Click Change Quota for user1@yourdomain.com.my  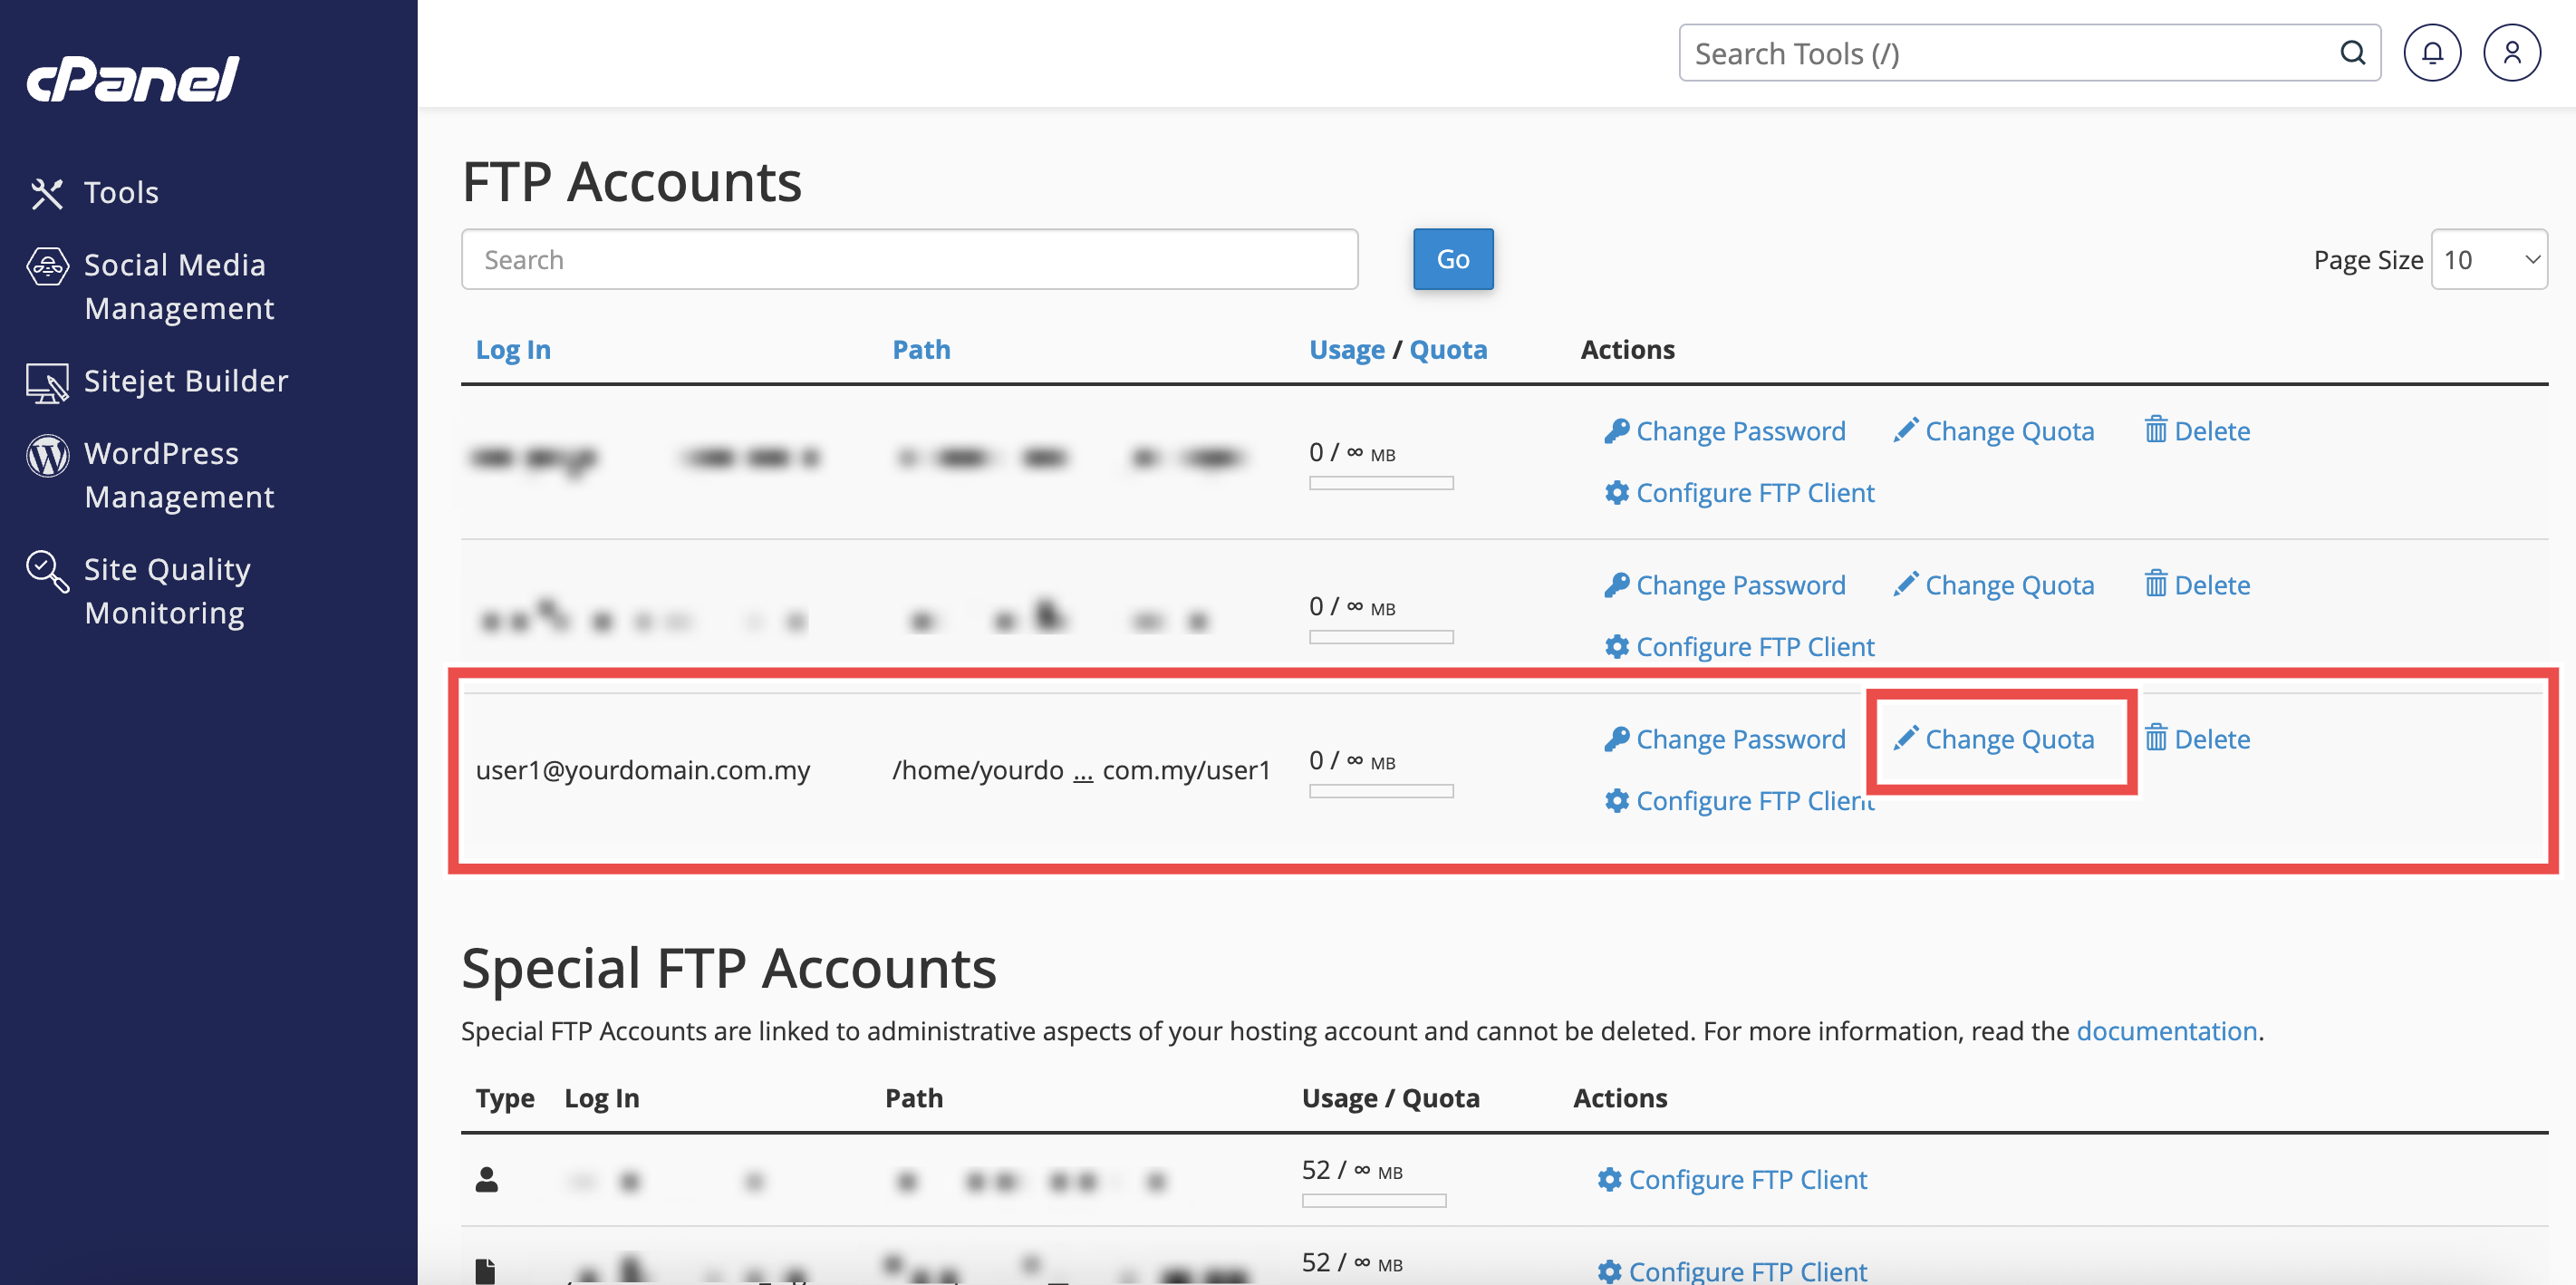(x=2007, y=739)
